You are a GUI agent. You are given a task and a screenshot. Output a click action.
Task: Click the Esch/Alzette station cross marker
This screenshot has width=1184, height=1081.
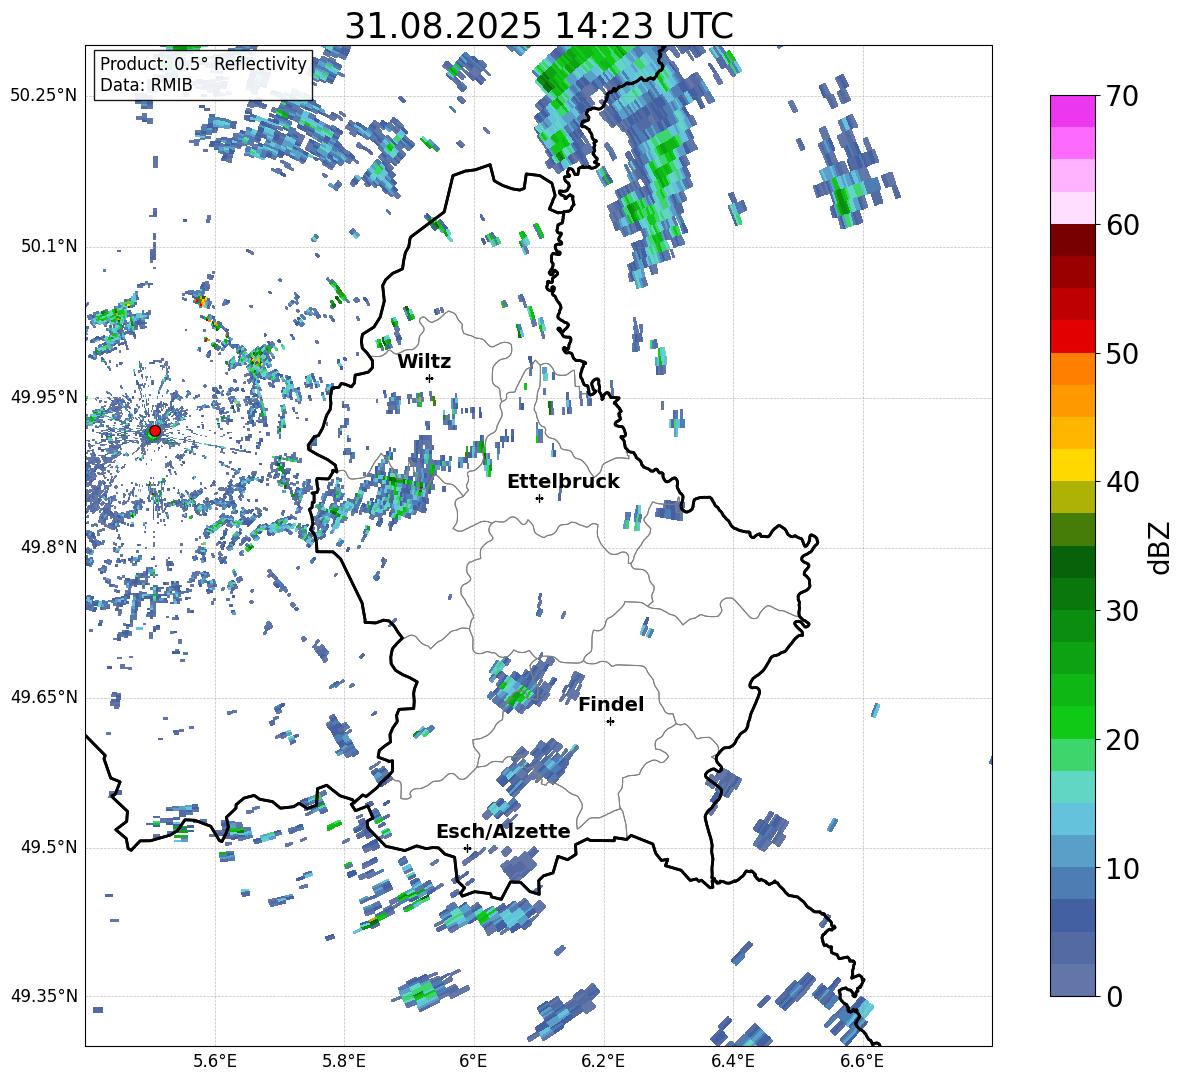pos(467,848)
